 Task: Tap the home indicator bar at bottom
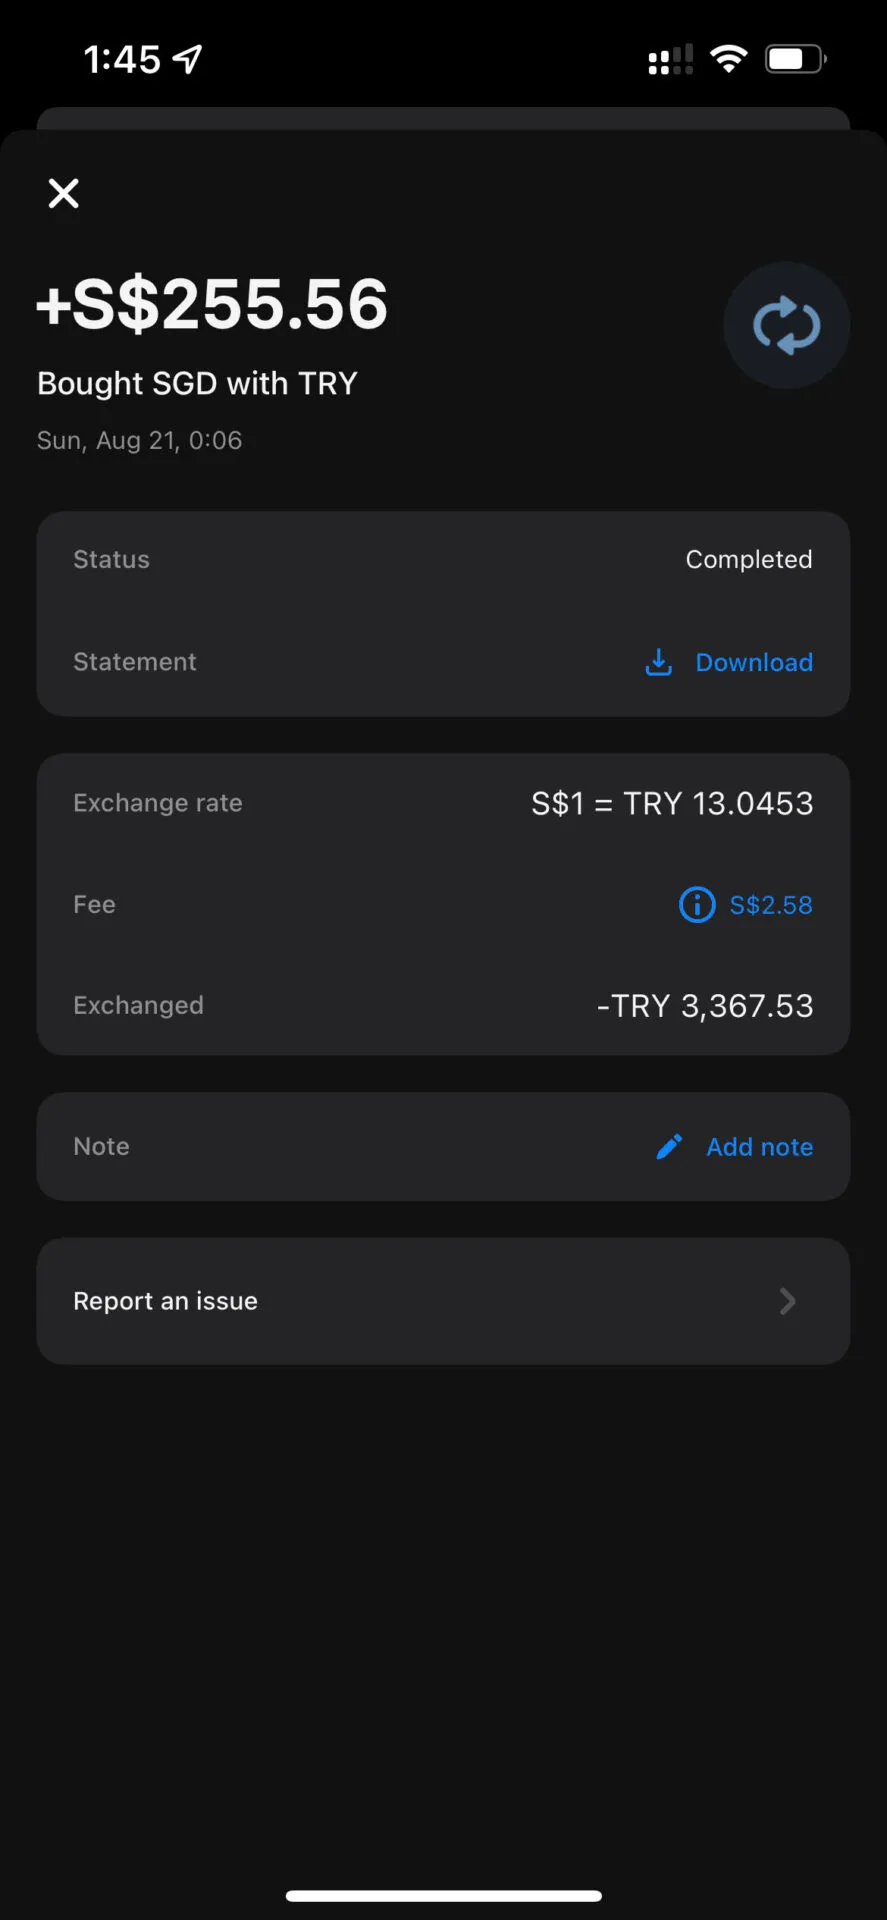tap(443, 1895)
